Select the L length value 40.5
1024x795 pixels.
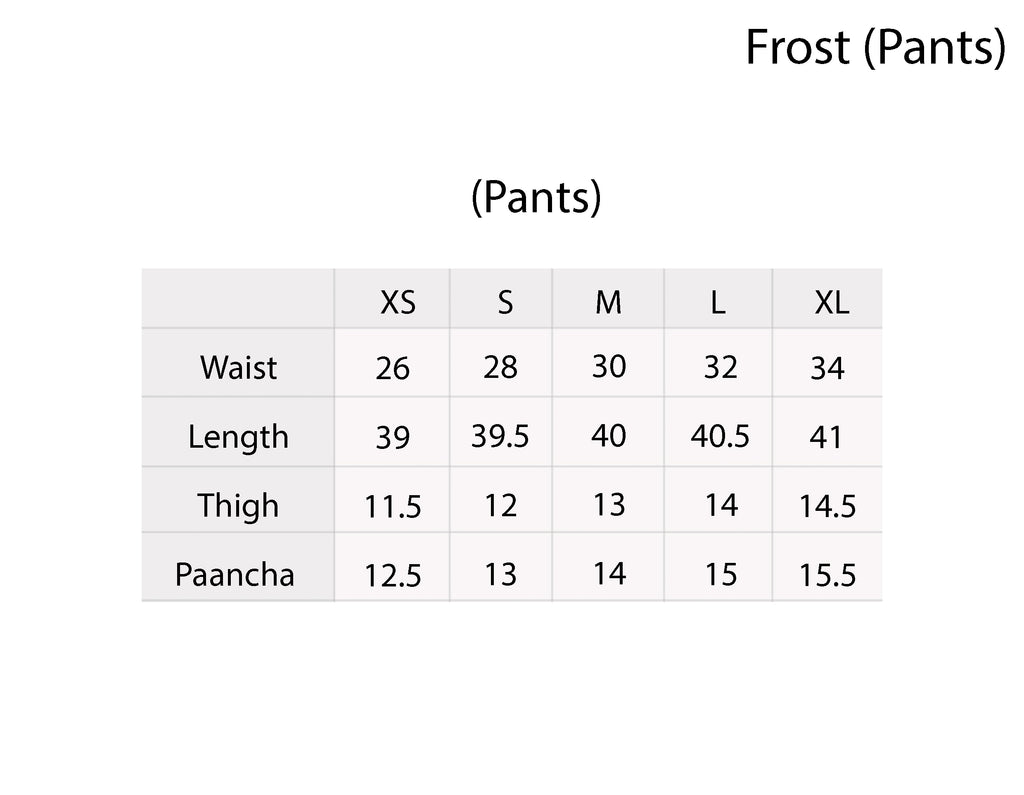720,437
